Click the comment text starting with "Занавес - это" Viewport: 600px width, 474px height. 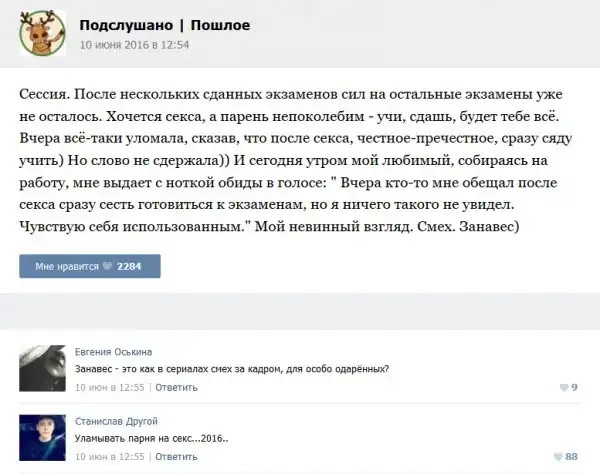point(231,369)
